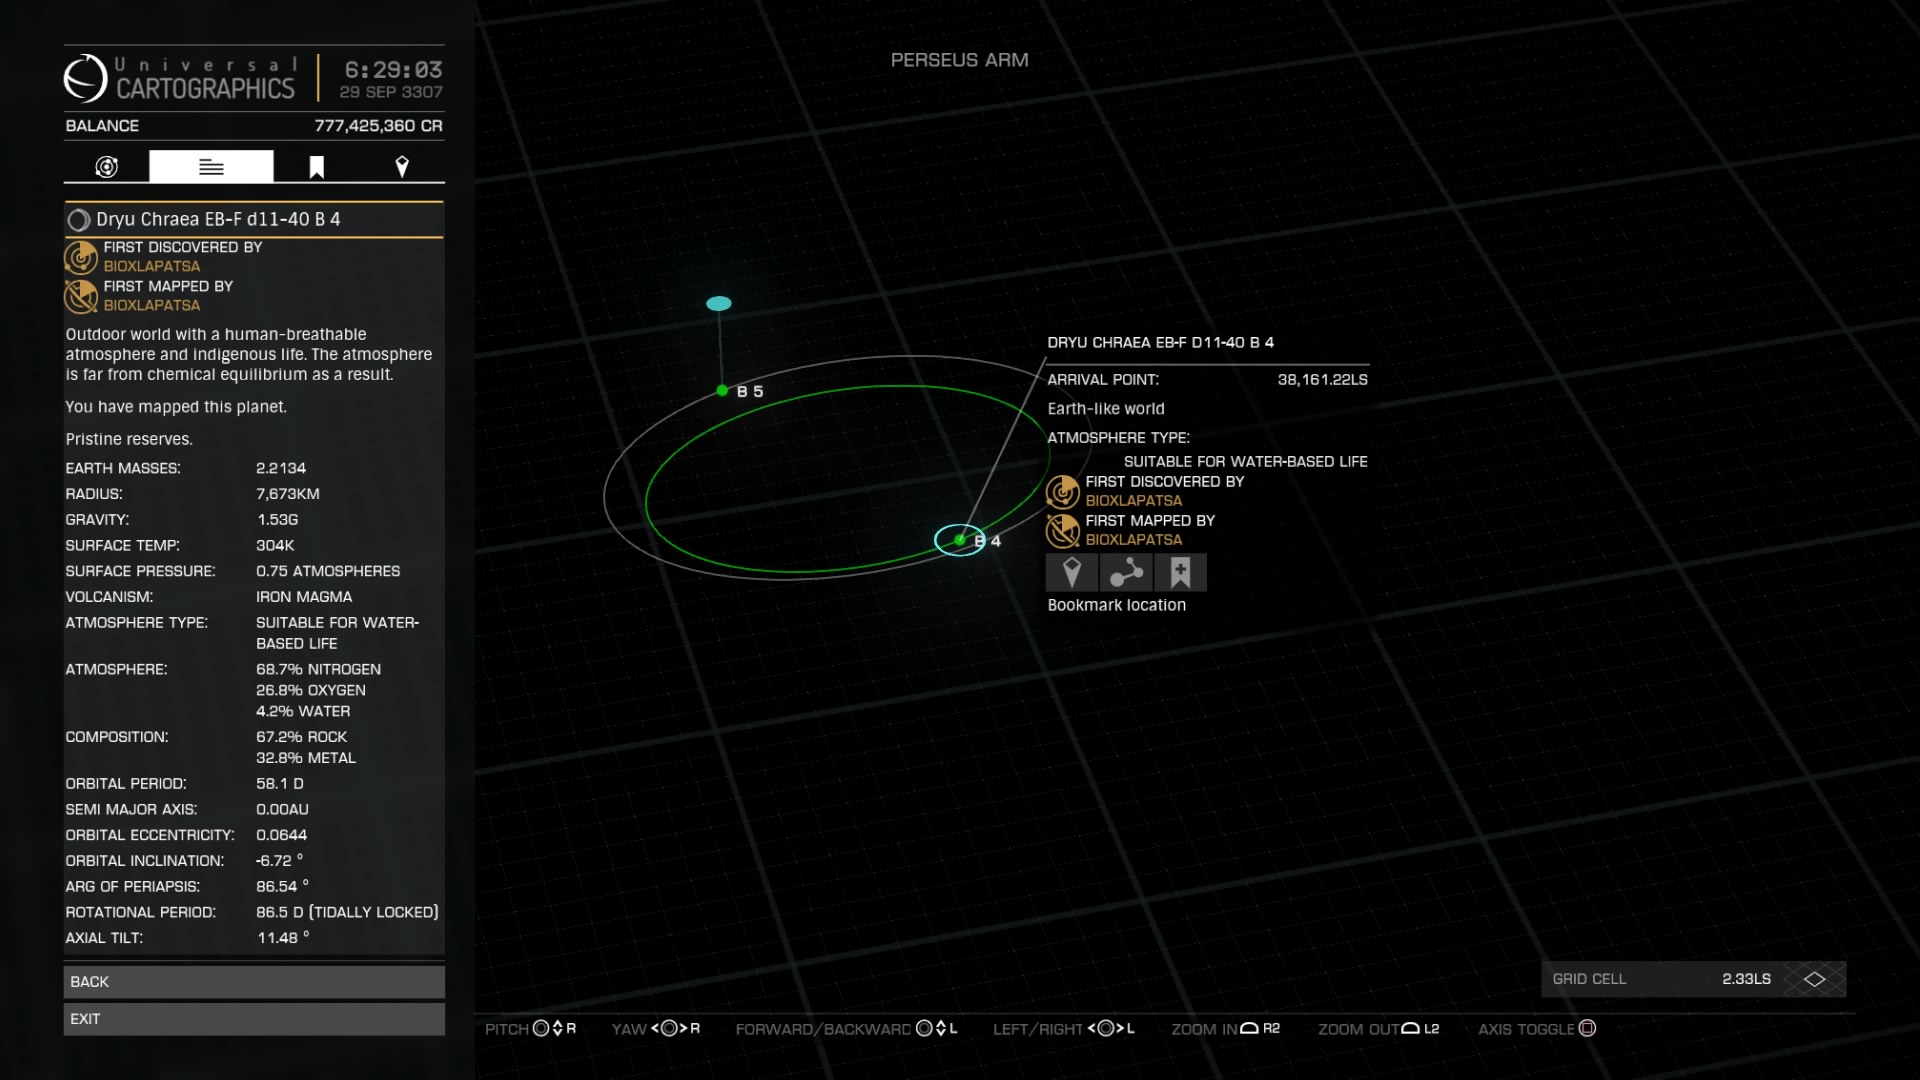This screenshot has height=1080, width=1920.
Task: Click the 32.8% METAL entry
Action: click(306, 758)
